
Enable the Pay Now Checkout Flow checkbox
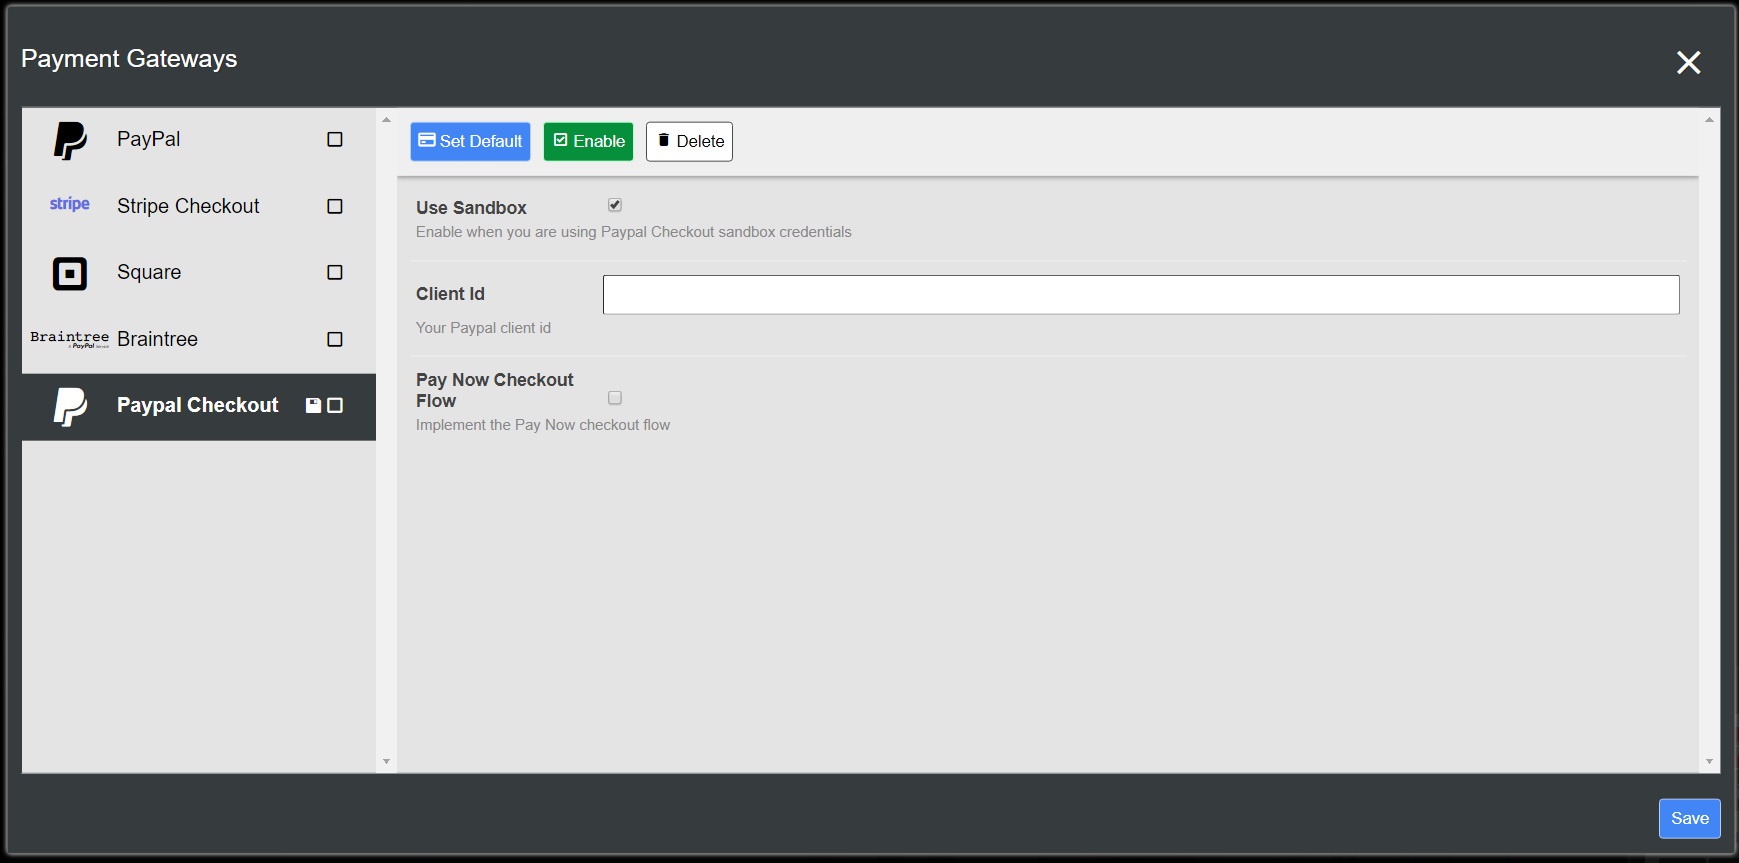pyautogui.click(x=615, y=398)
